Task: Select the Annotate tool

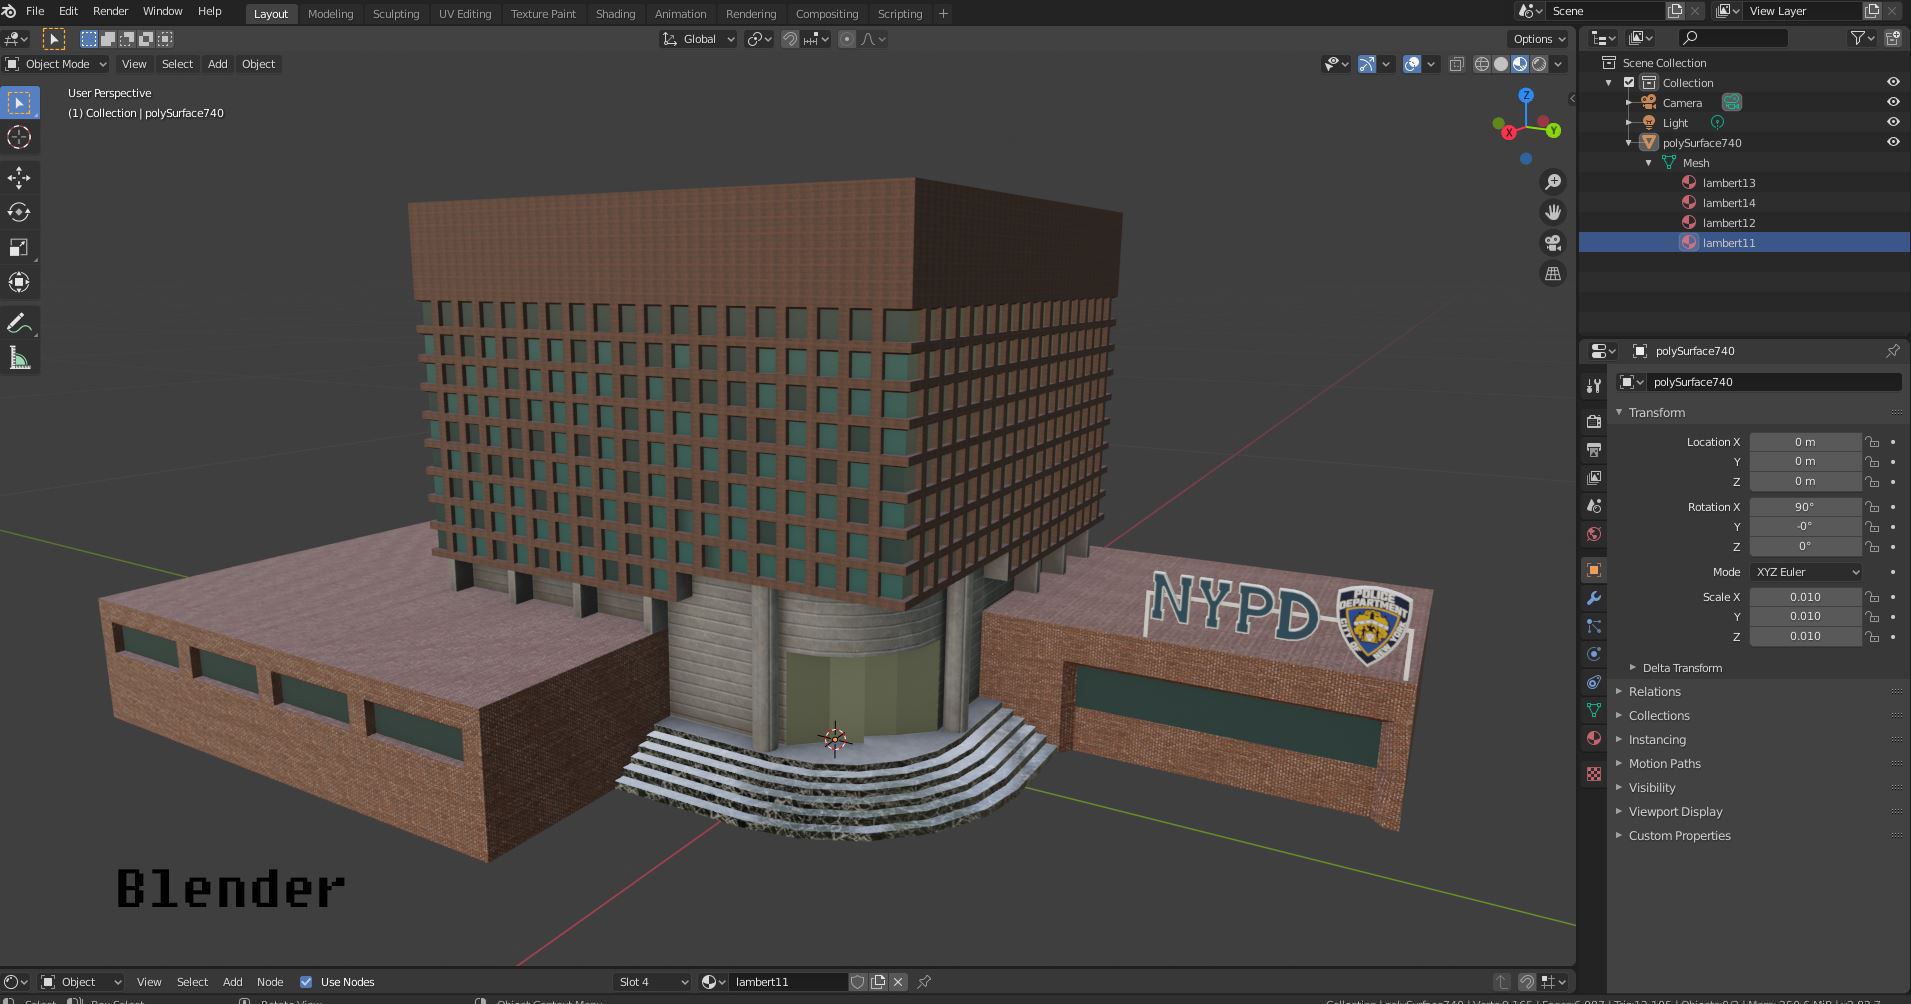Action: (19, 323)
